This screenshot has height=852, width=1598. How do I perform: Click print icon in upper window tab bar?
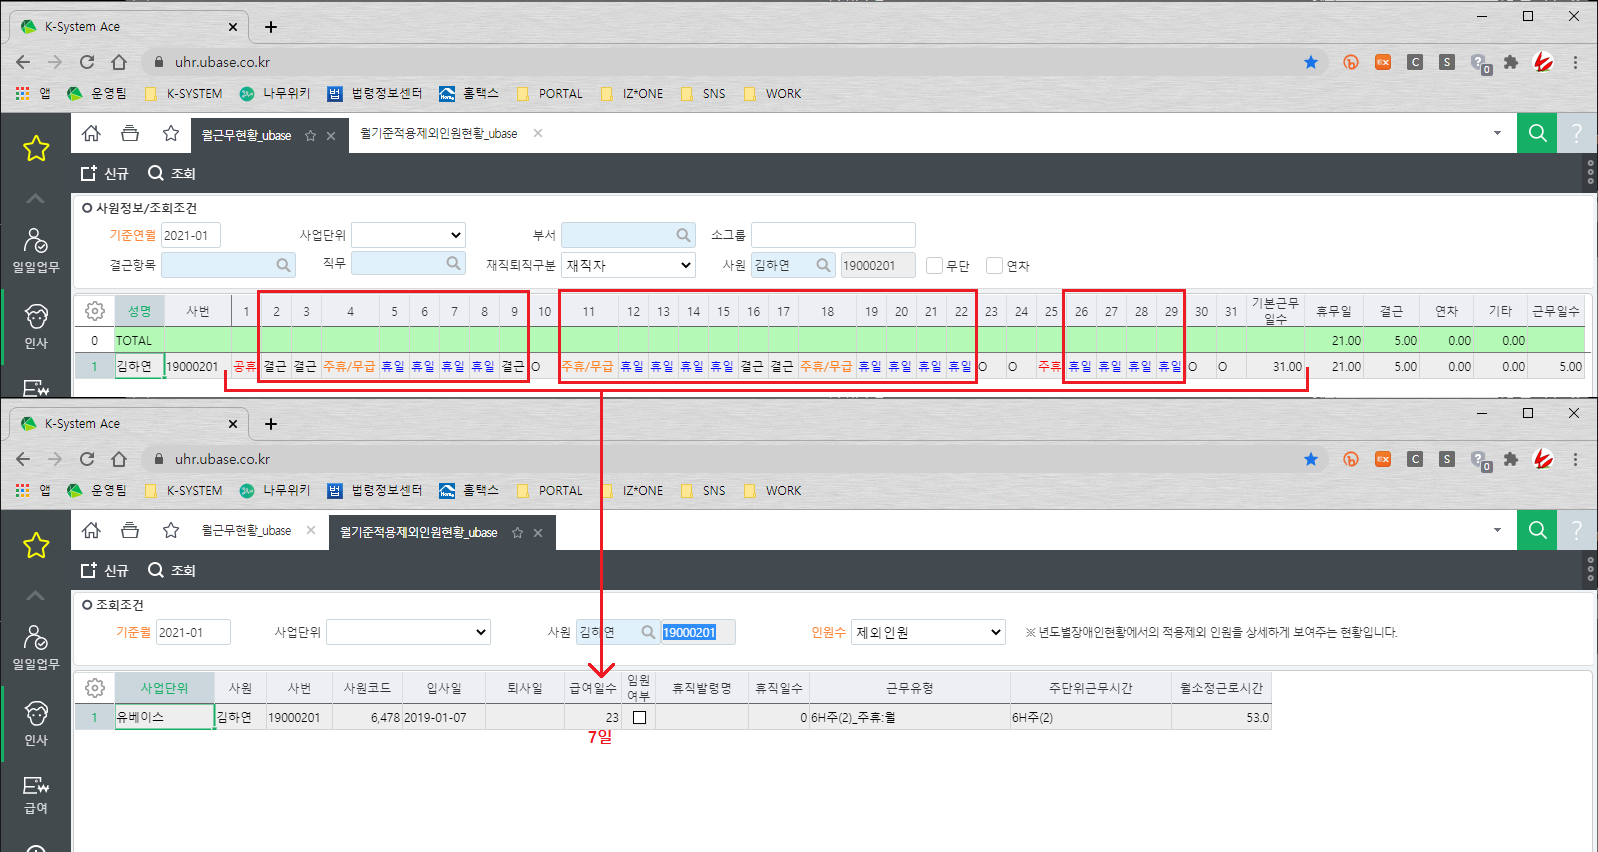[x=130, y=133]
